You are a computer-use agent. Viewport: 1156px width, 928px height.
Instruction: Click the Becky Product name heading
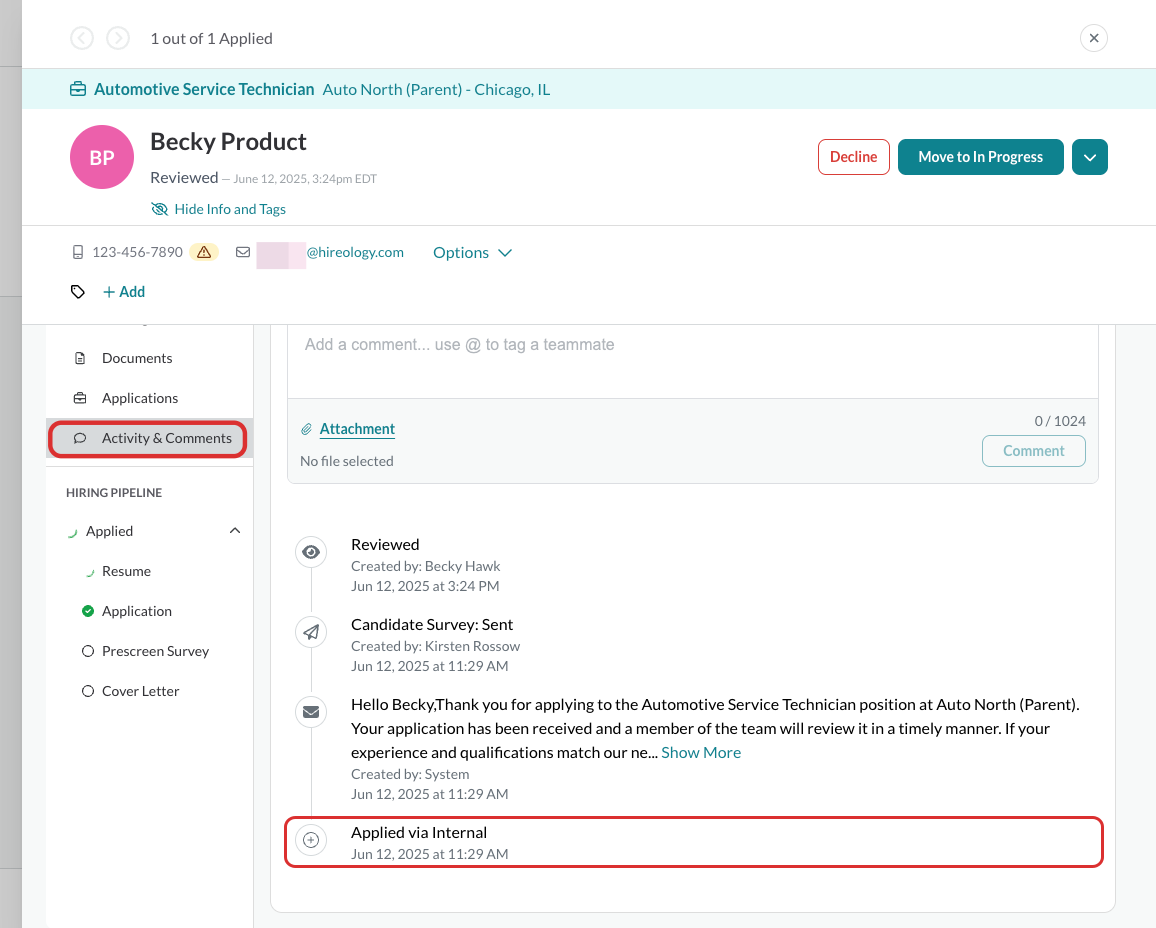[x=229, y=142]
